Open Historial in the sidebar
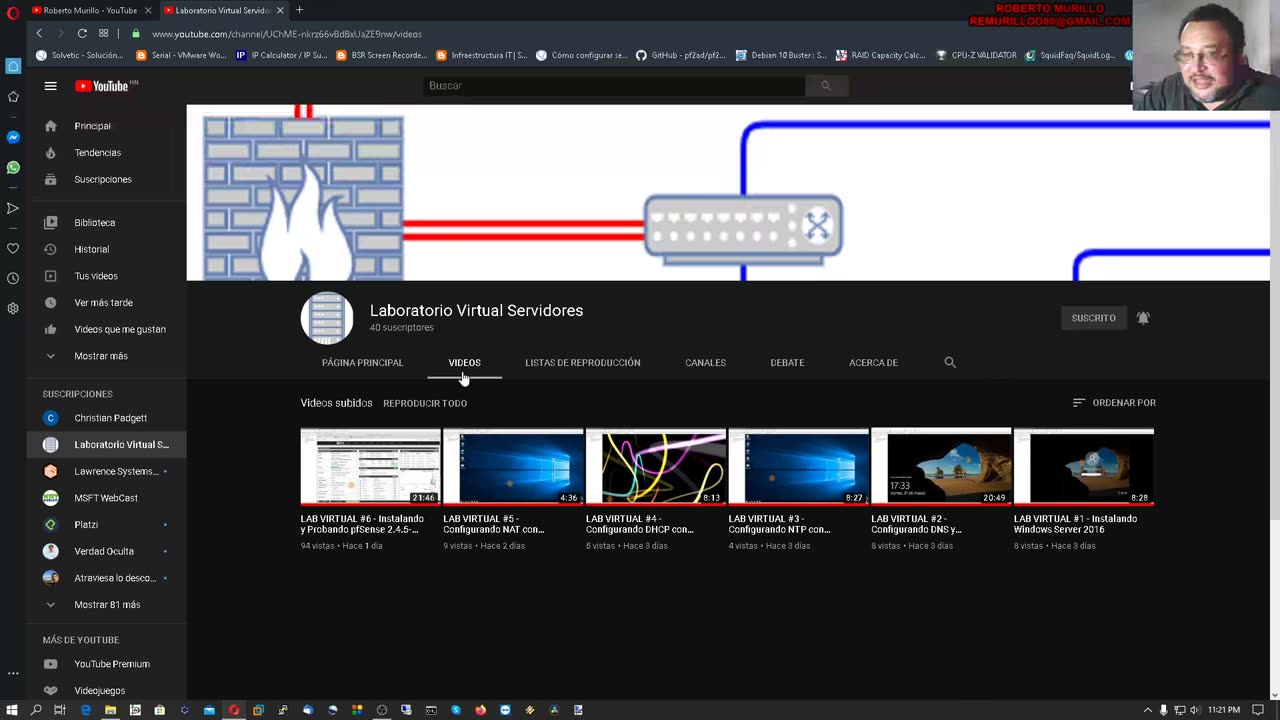Image resolution: width=1280 pixels, height=720 pixels. [106, 250]
